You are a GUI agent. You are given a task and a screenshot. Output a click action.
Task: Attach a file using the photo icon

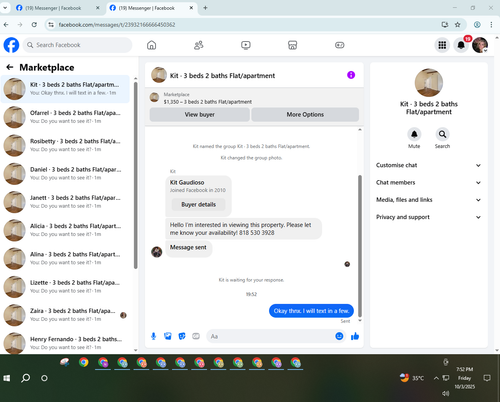pos(168,336)
